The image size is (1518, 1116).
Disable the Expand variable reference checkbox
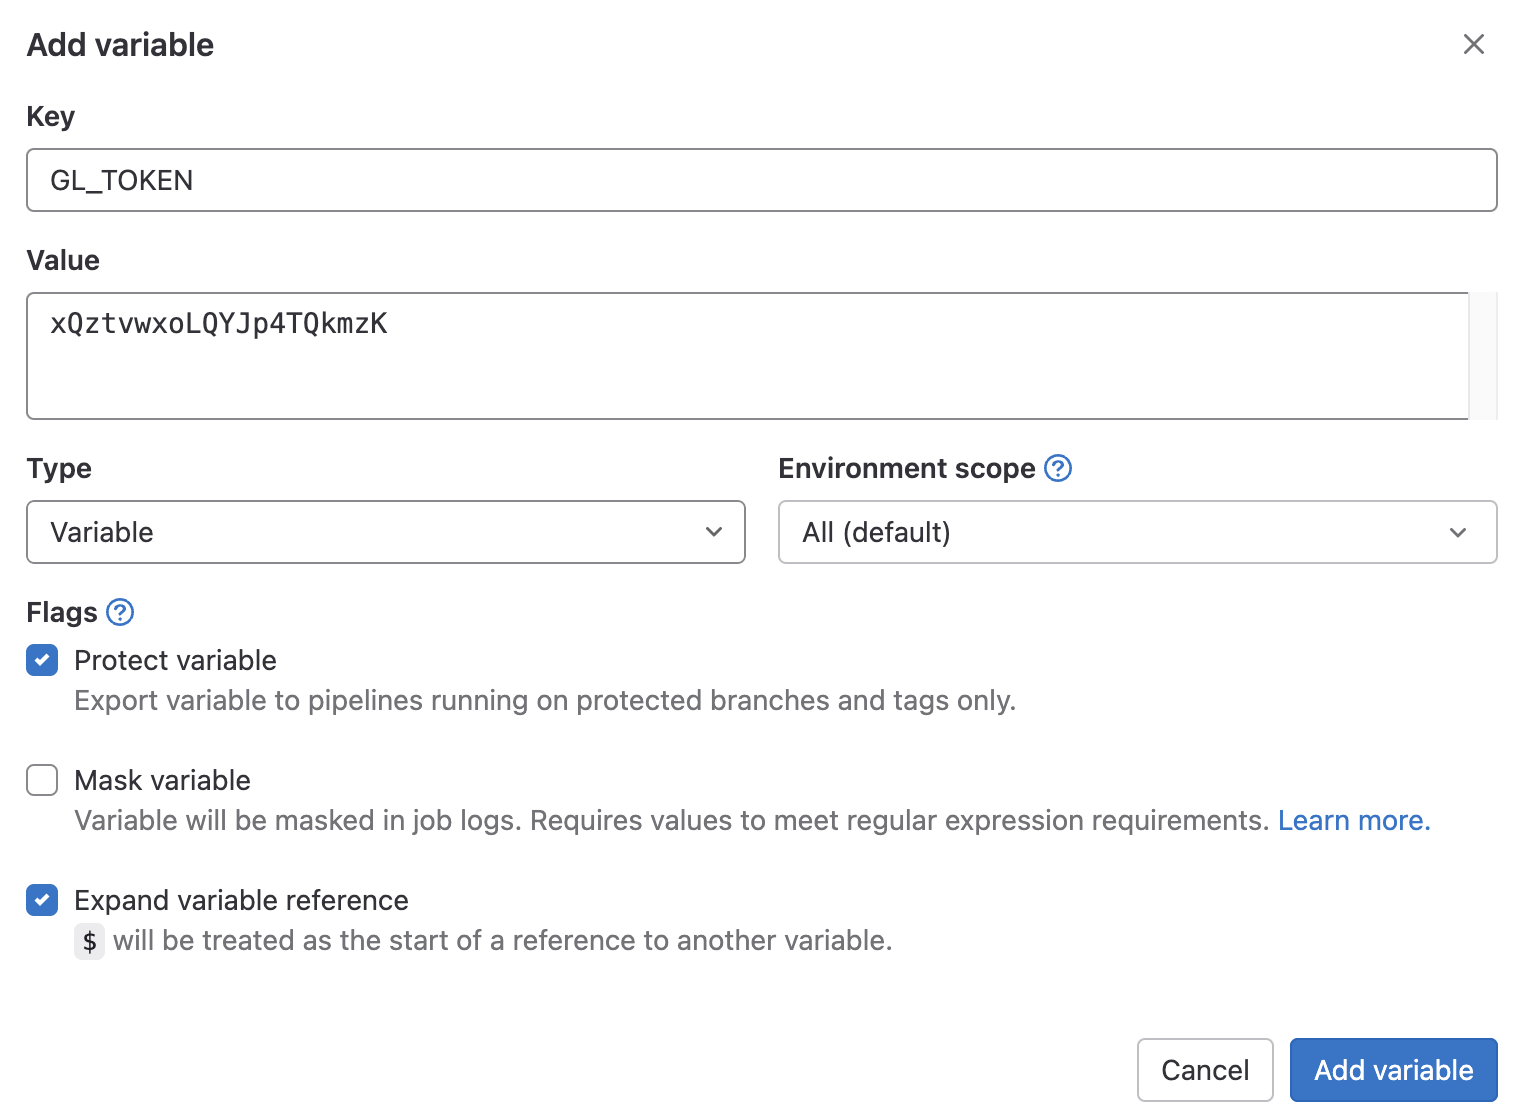click(x=42, y=900)
